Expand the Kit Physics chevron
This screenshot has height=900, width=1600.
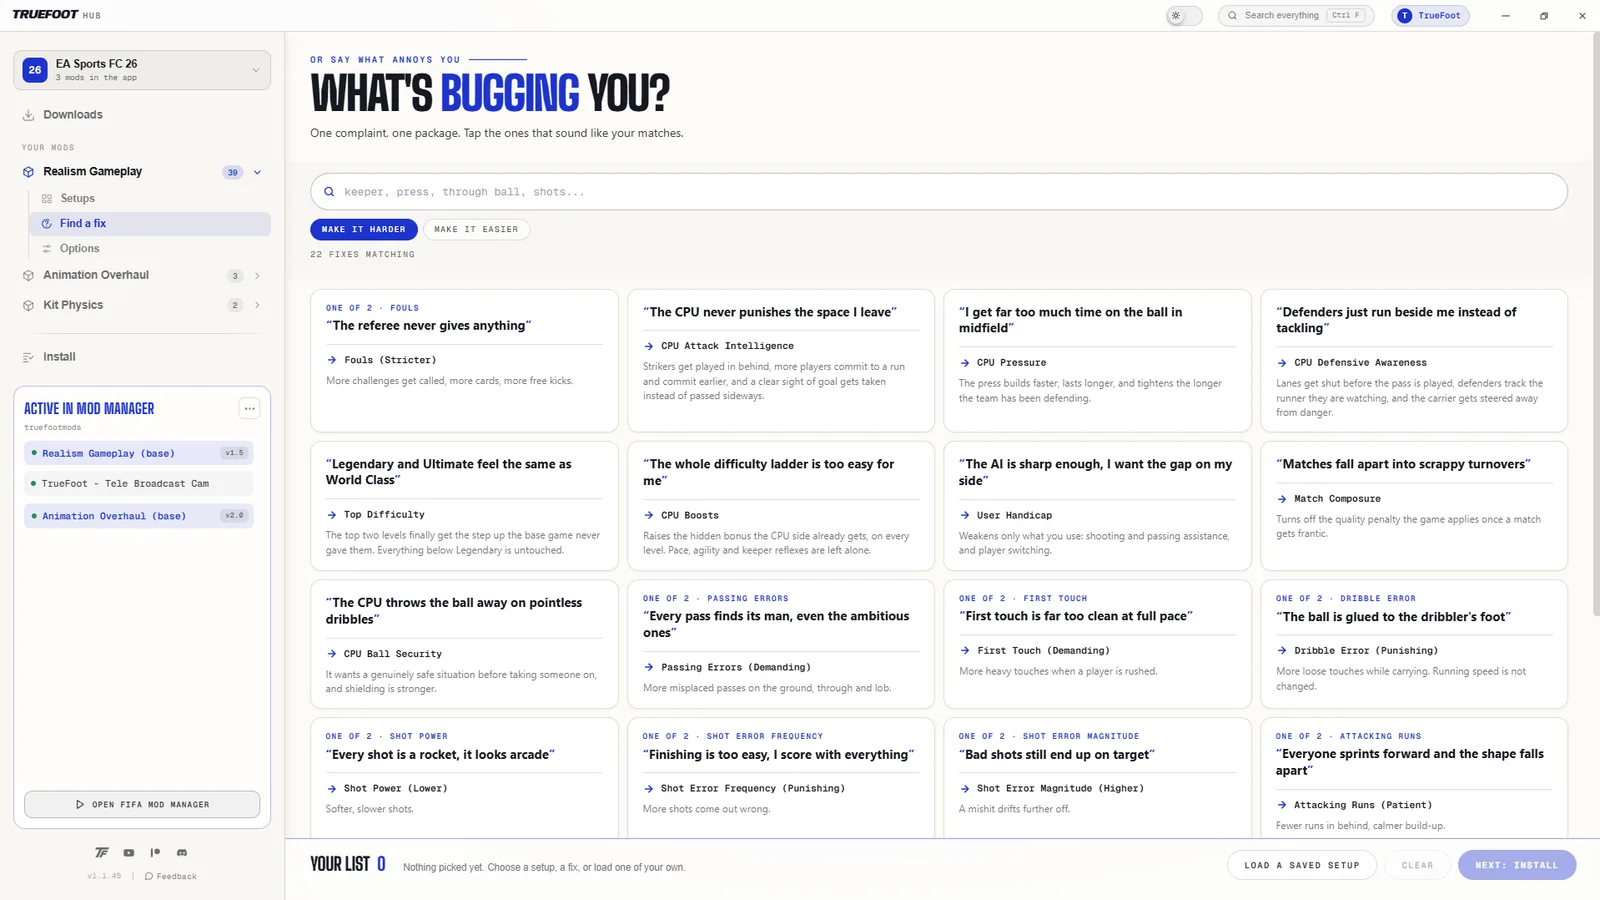(257, 306)
